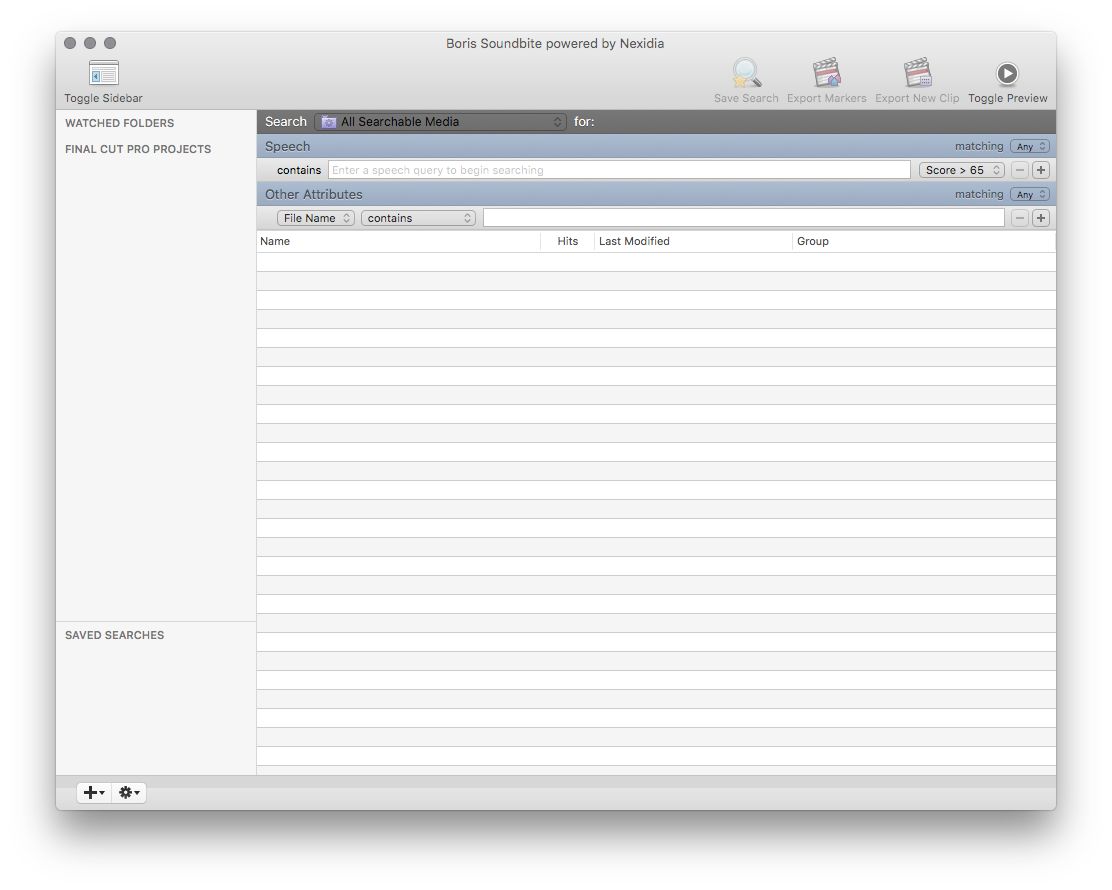Remove the speech criterion with minus button
1112x890 pixels.
click(1020, 170)
